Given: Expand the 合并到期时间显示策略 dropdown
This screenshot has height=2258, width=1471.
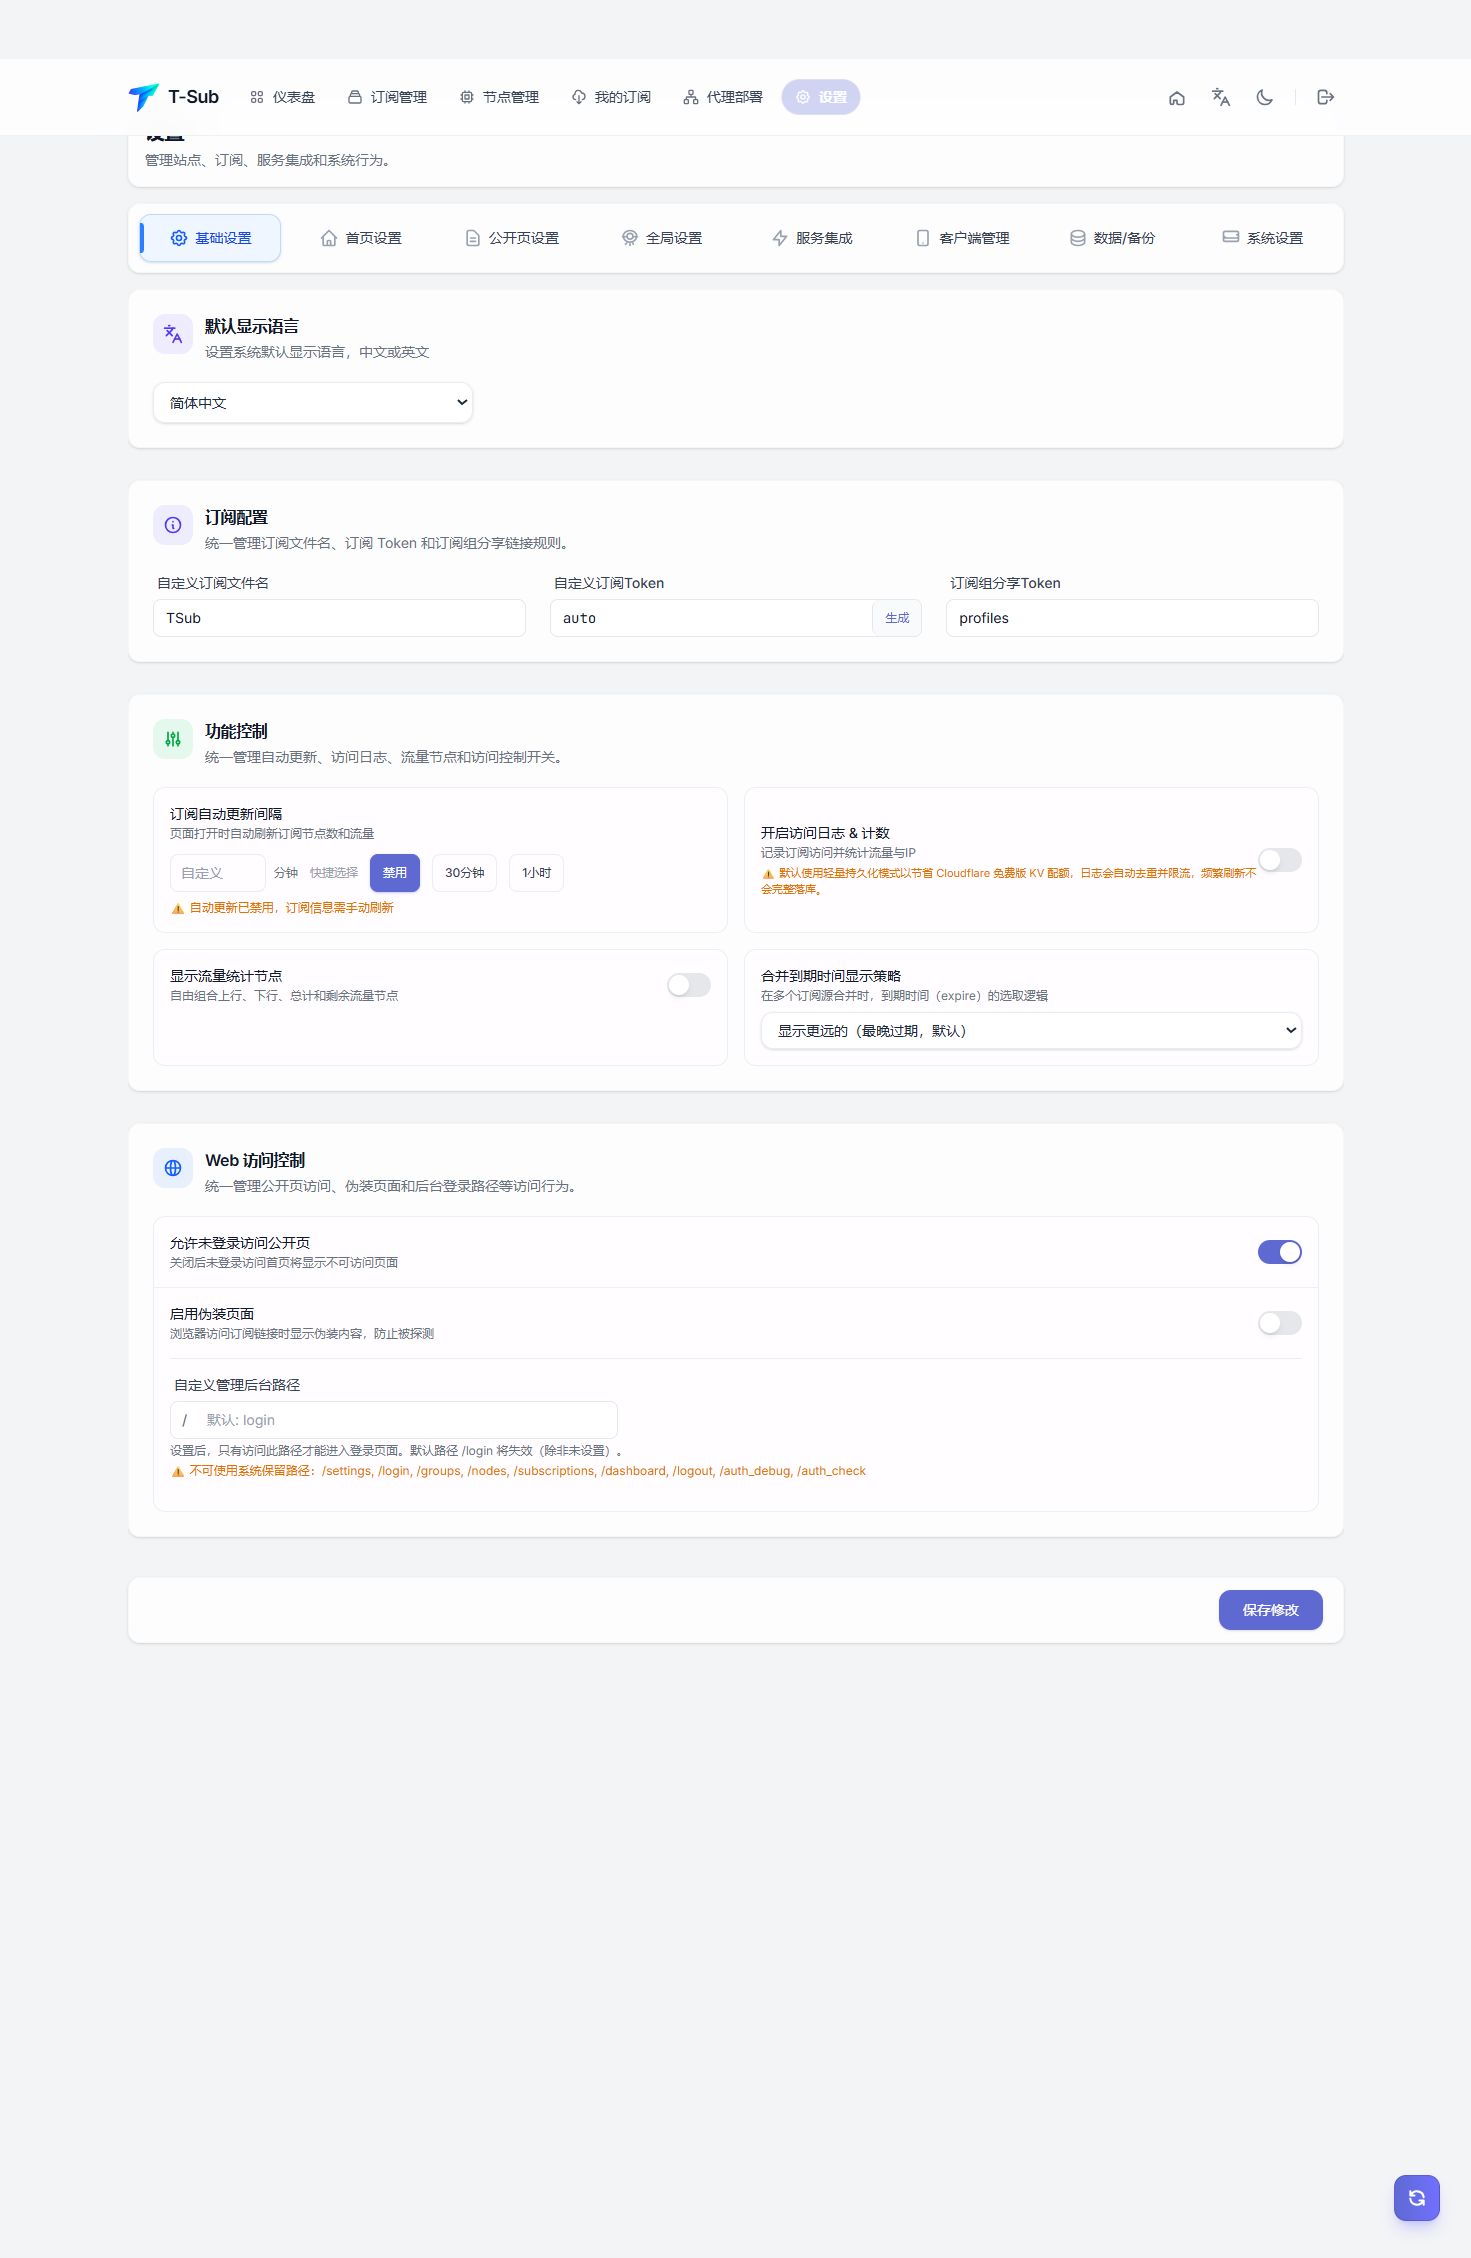Looking at the screenshot, I should [1031, 1031].
